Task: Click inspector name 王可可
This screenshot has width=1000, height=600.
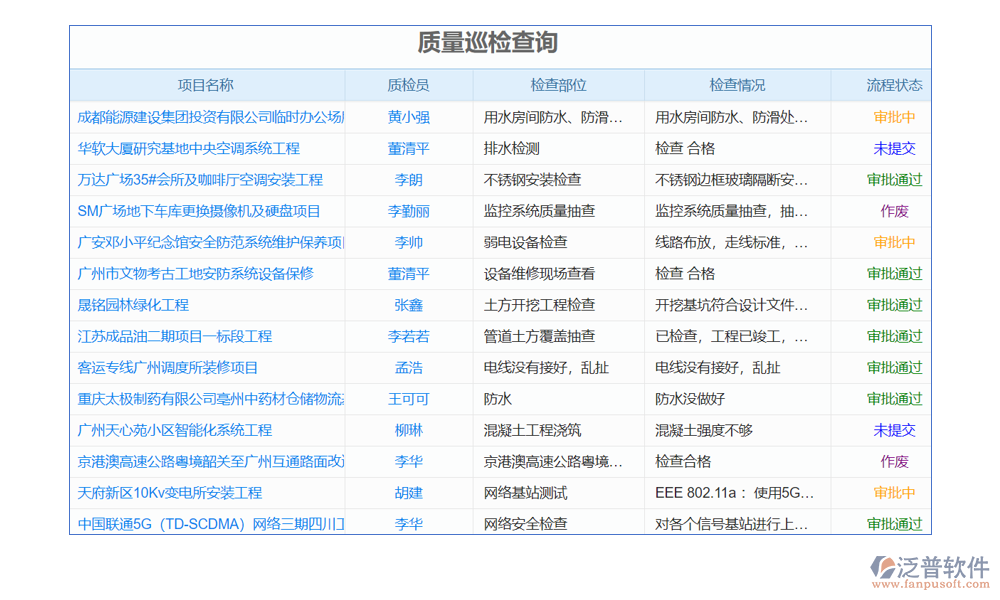Action: [408, 399]
